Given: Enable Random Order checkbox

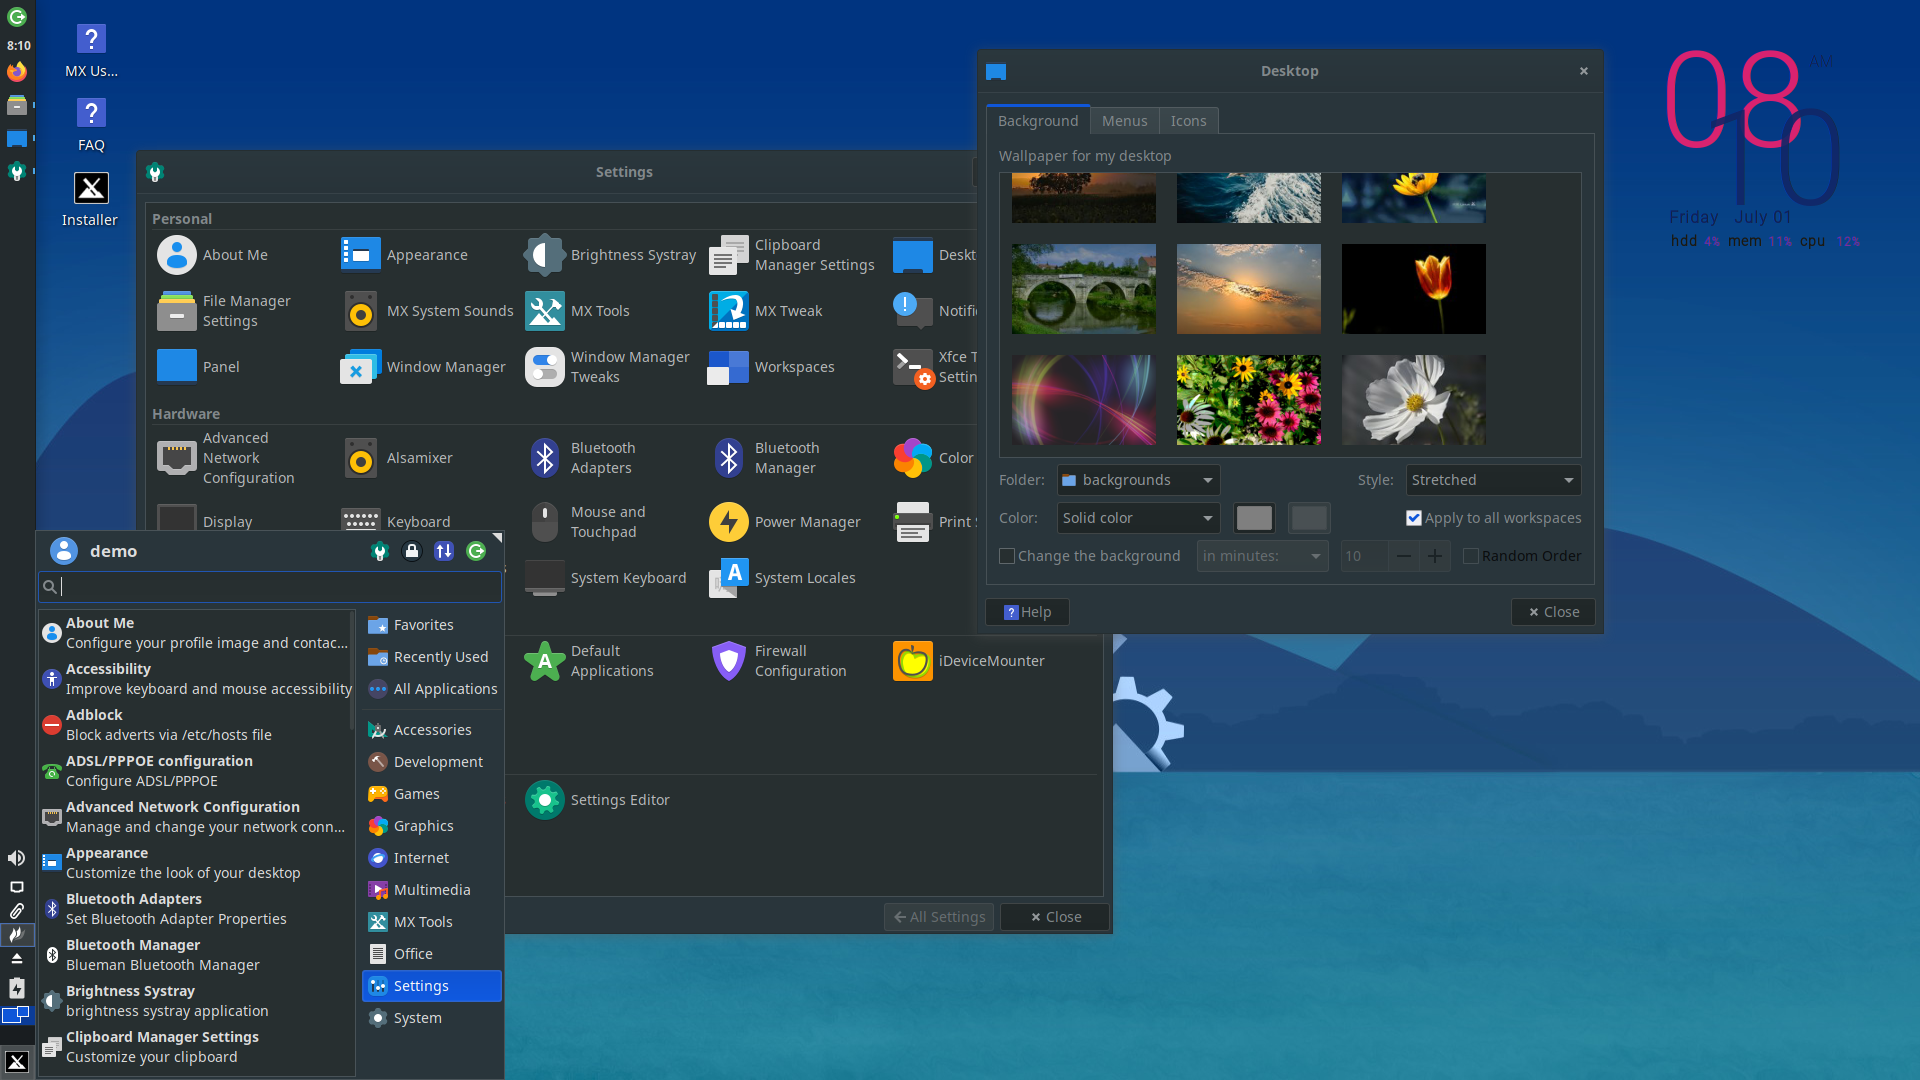Looking at the screenshot, I should click(x=1471, y=556).
